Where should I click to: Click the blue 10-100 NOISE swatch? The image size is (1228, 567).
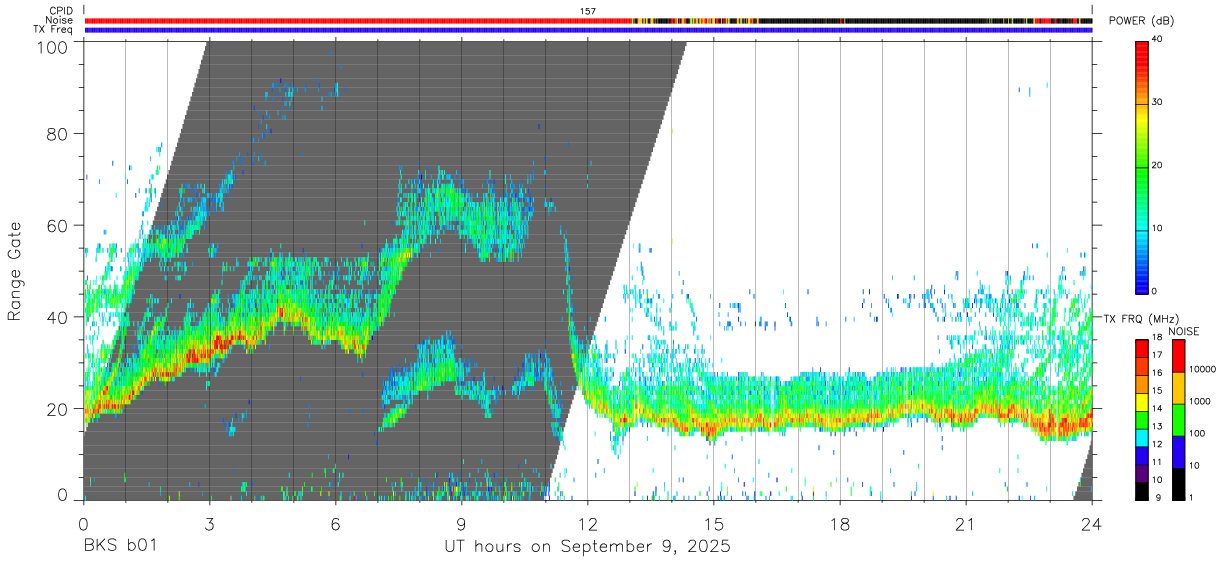pyautogui.click(x=1179, y=452)
